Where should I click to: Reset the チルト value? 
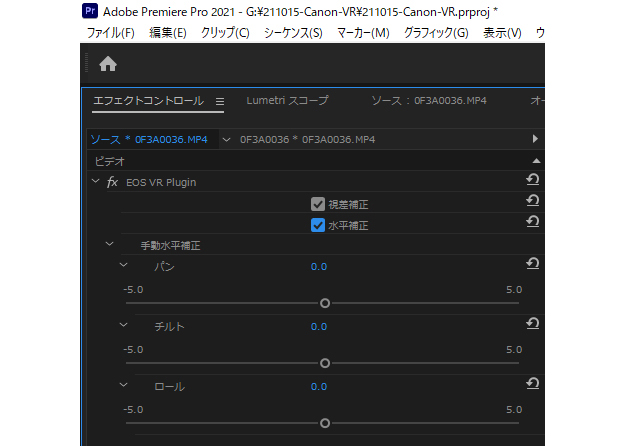pyautogui.click(x=533, y=325)
